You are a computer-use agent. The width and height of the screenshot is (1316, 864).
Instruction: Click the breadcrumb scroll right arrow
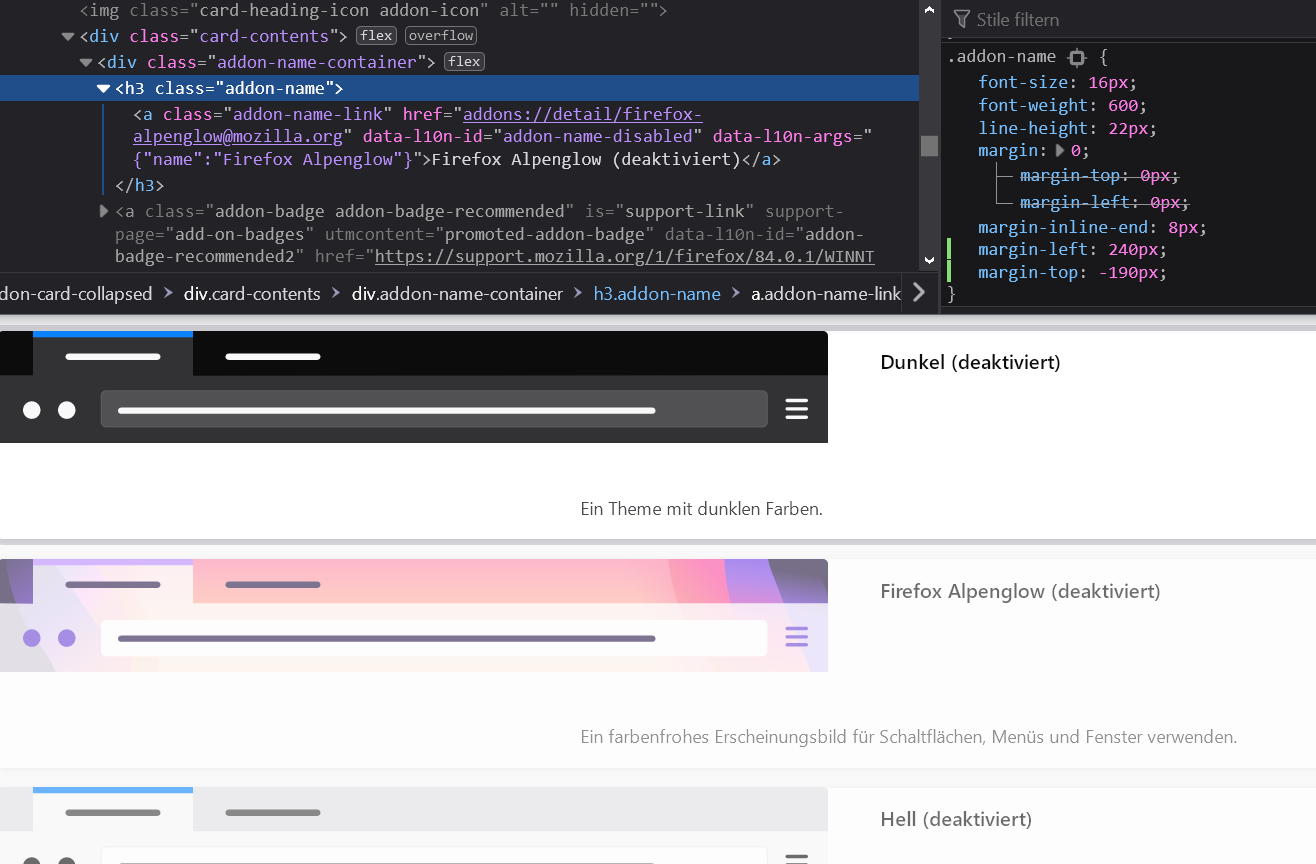point(919,292)
